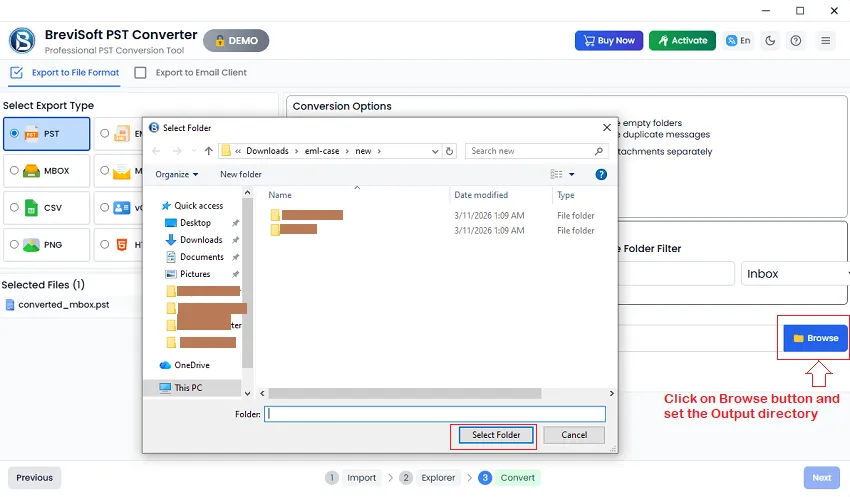Screen dimensions: 850x497
Task: Refresh the folder view
Action: (449, 151)
